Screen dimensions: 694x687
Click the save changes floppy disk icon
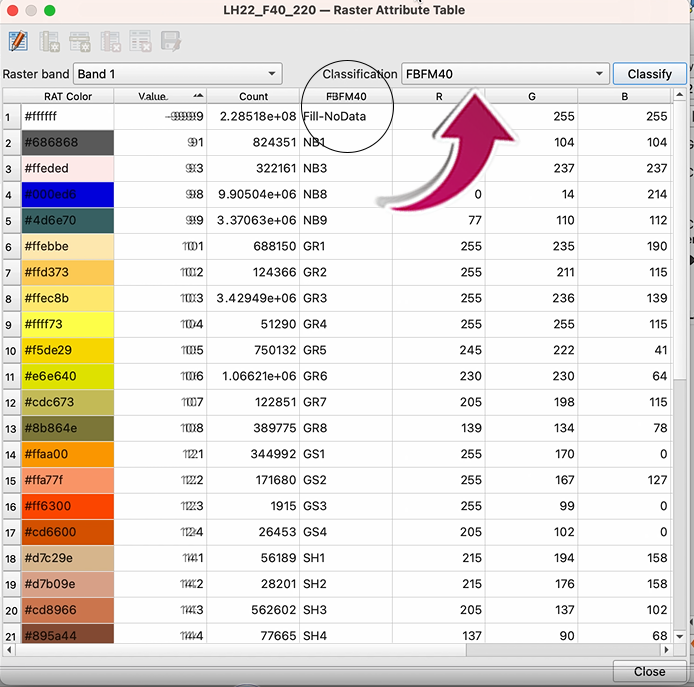tap(170, 41)
